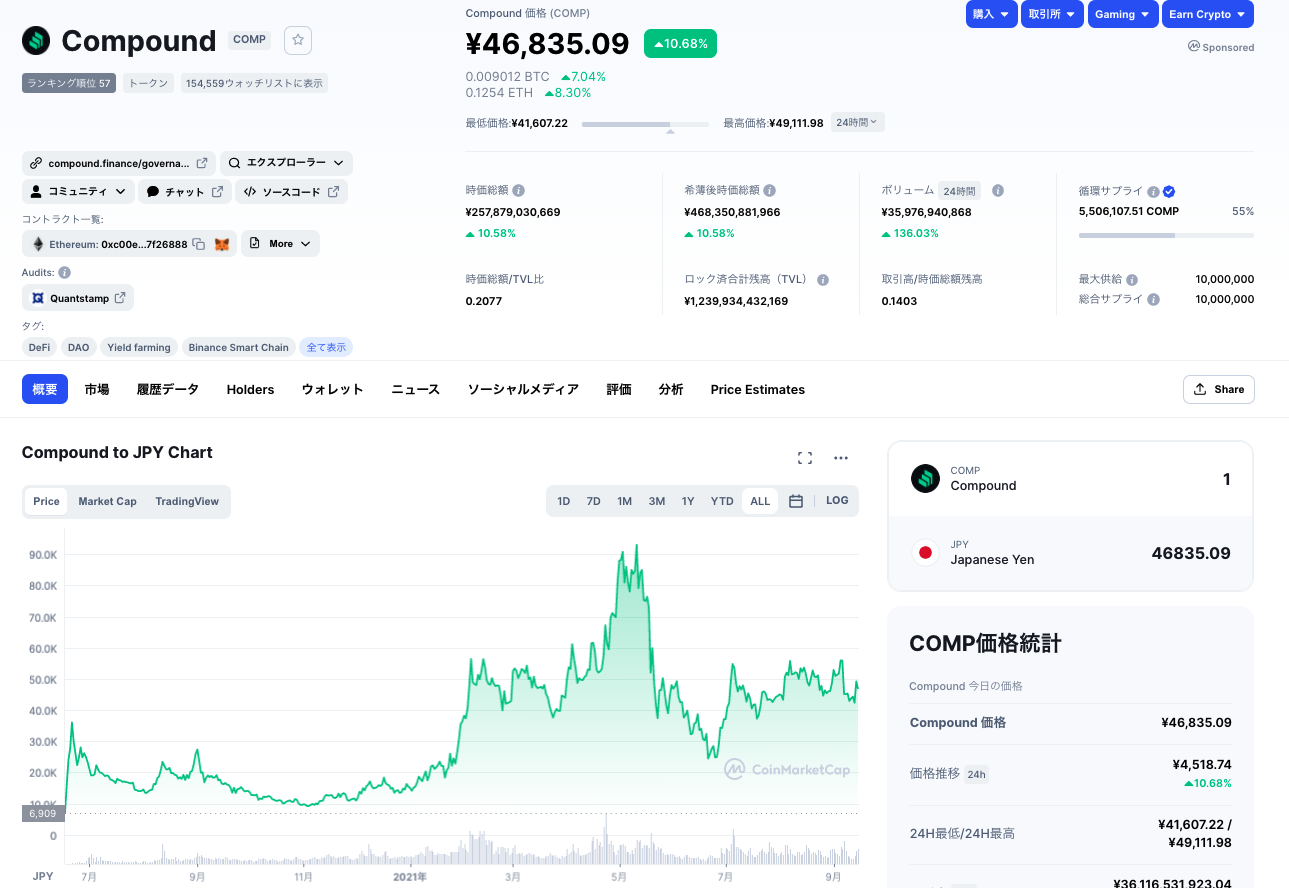Screen dimensions: 1289x888
Task: Open the Quantstamp audit link
Action: [78, 298]
